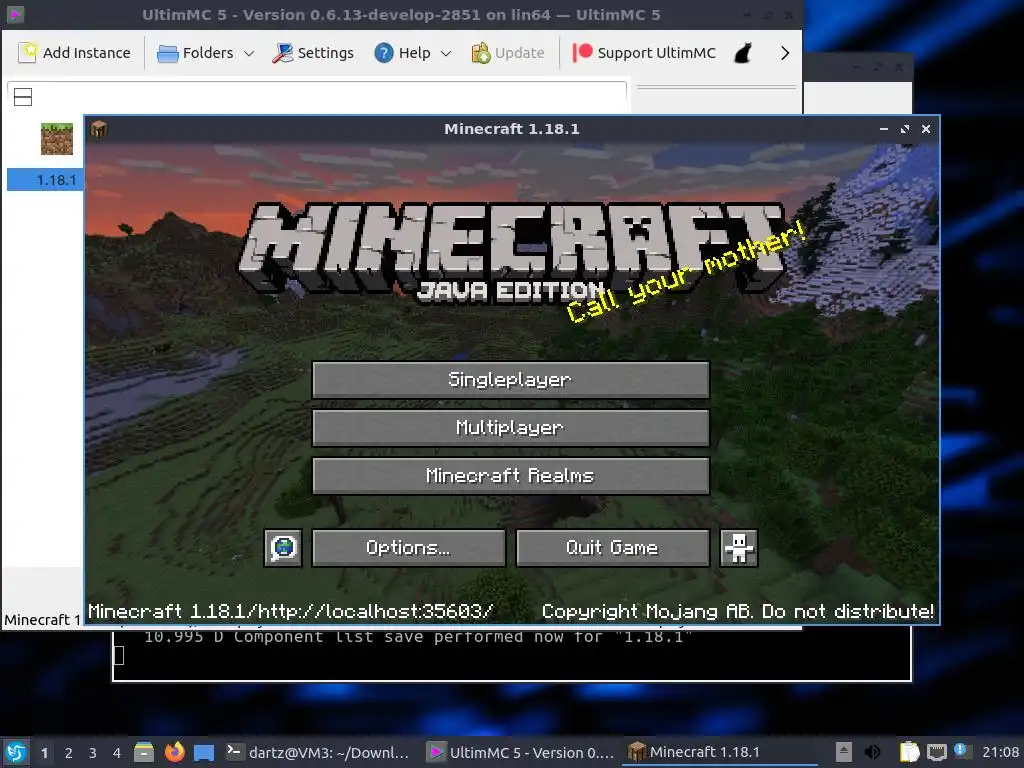This screenshot has width=1024, height=768.
Task: Close the Minecraft 1.18.1 window
Action: coord(925,129)
